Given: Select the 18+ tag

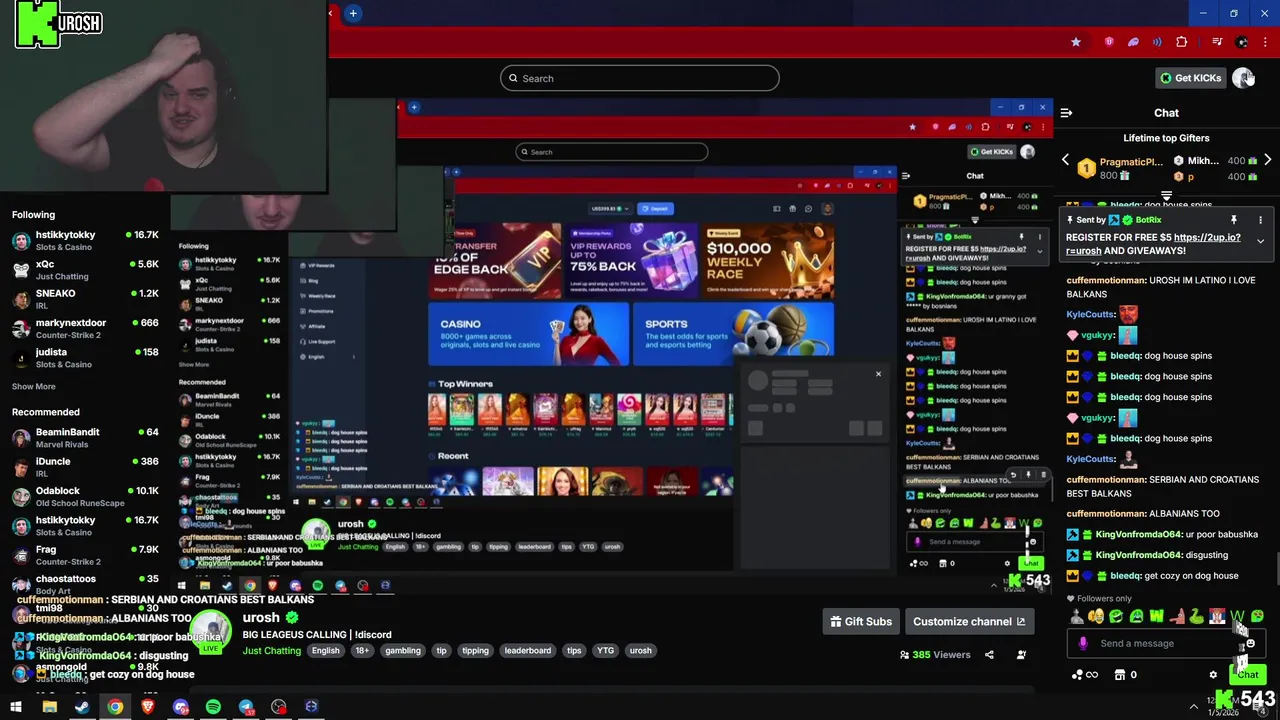Looking at the screenshot, I should pyautogui.click(x=362, y=651).
